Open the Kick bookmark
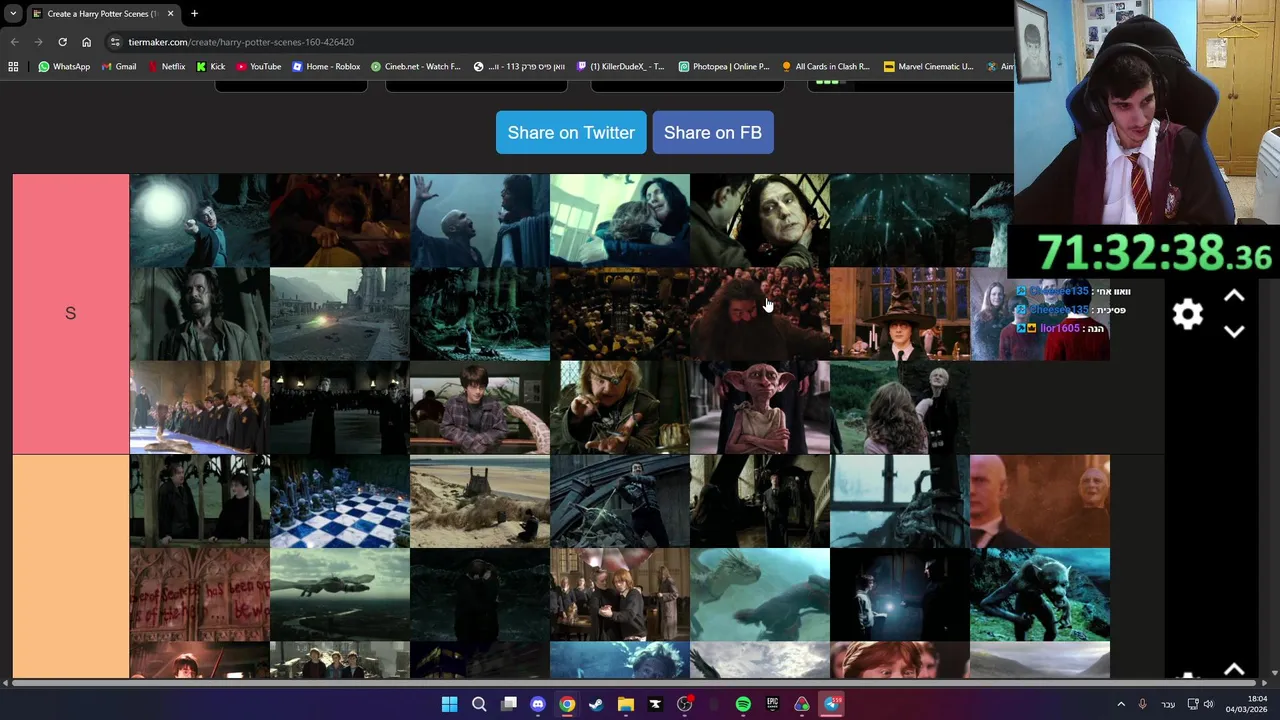 click(210, 66)
